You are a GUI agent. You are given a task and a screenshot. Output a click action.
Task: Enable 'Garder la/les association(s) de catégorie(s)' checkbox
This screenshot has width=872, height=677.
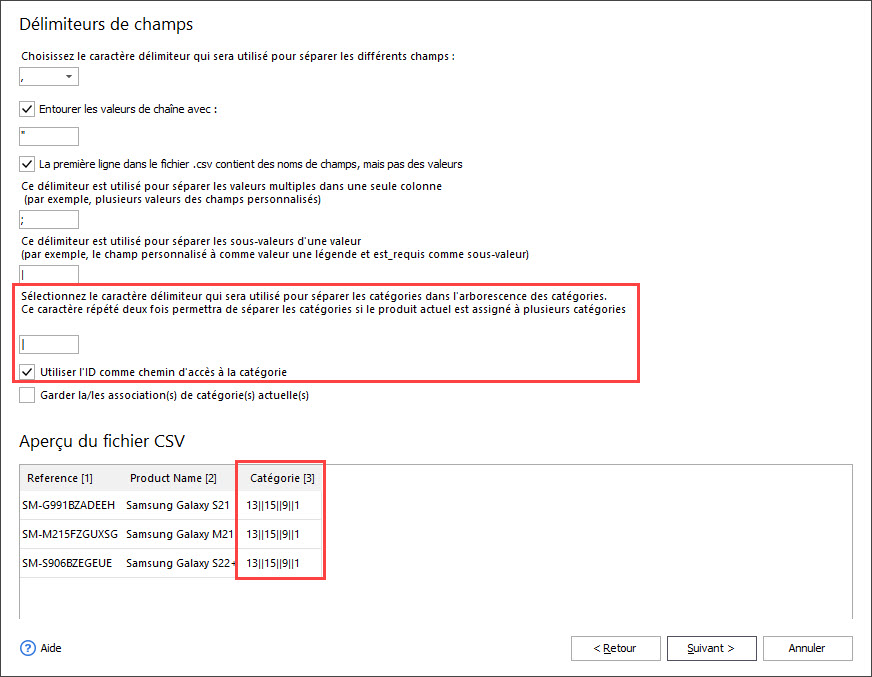27,395
